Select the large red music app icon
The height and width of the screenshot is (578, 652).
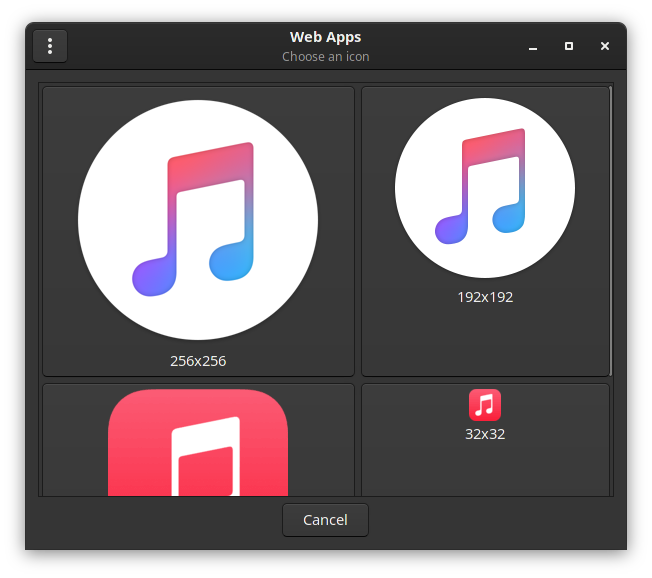pos(198,442)
